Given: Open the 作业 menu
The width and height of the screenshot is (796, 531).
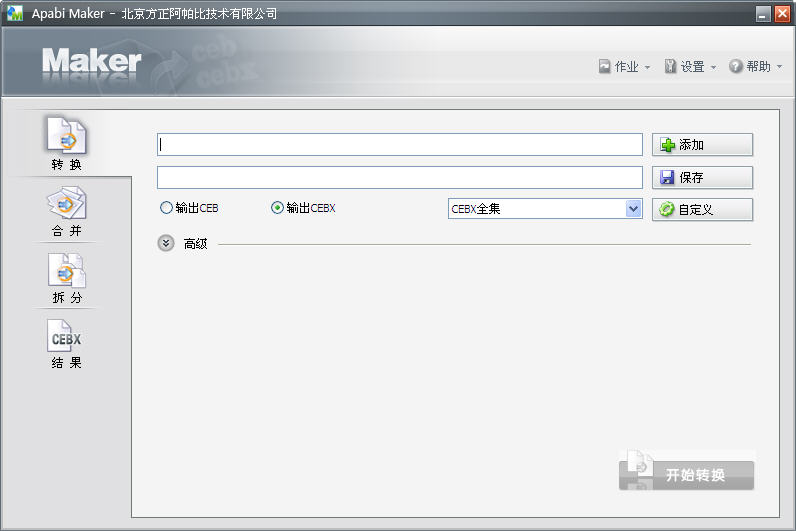Looking at the screenshot, I should click(x=624, y=67).
